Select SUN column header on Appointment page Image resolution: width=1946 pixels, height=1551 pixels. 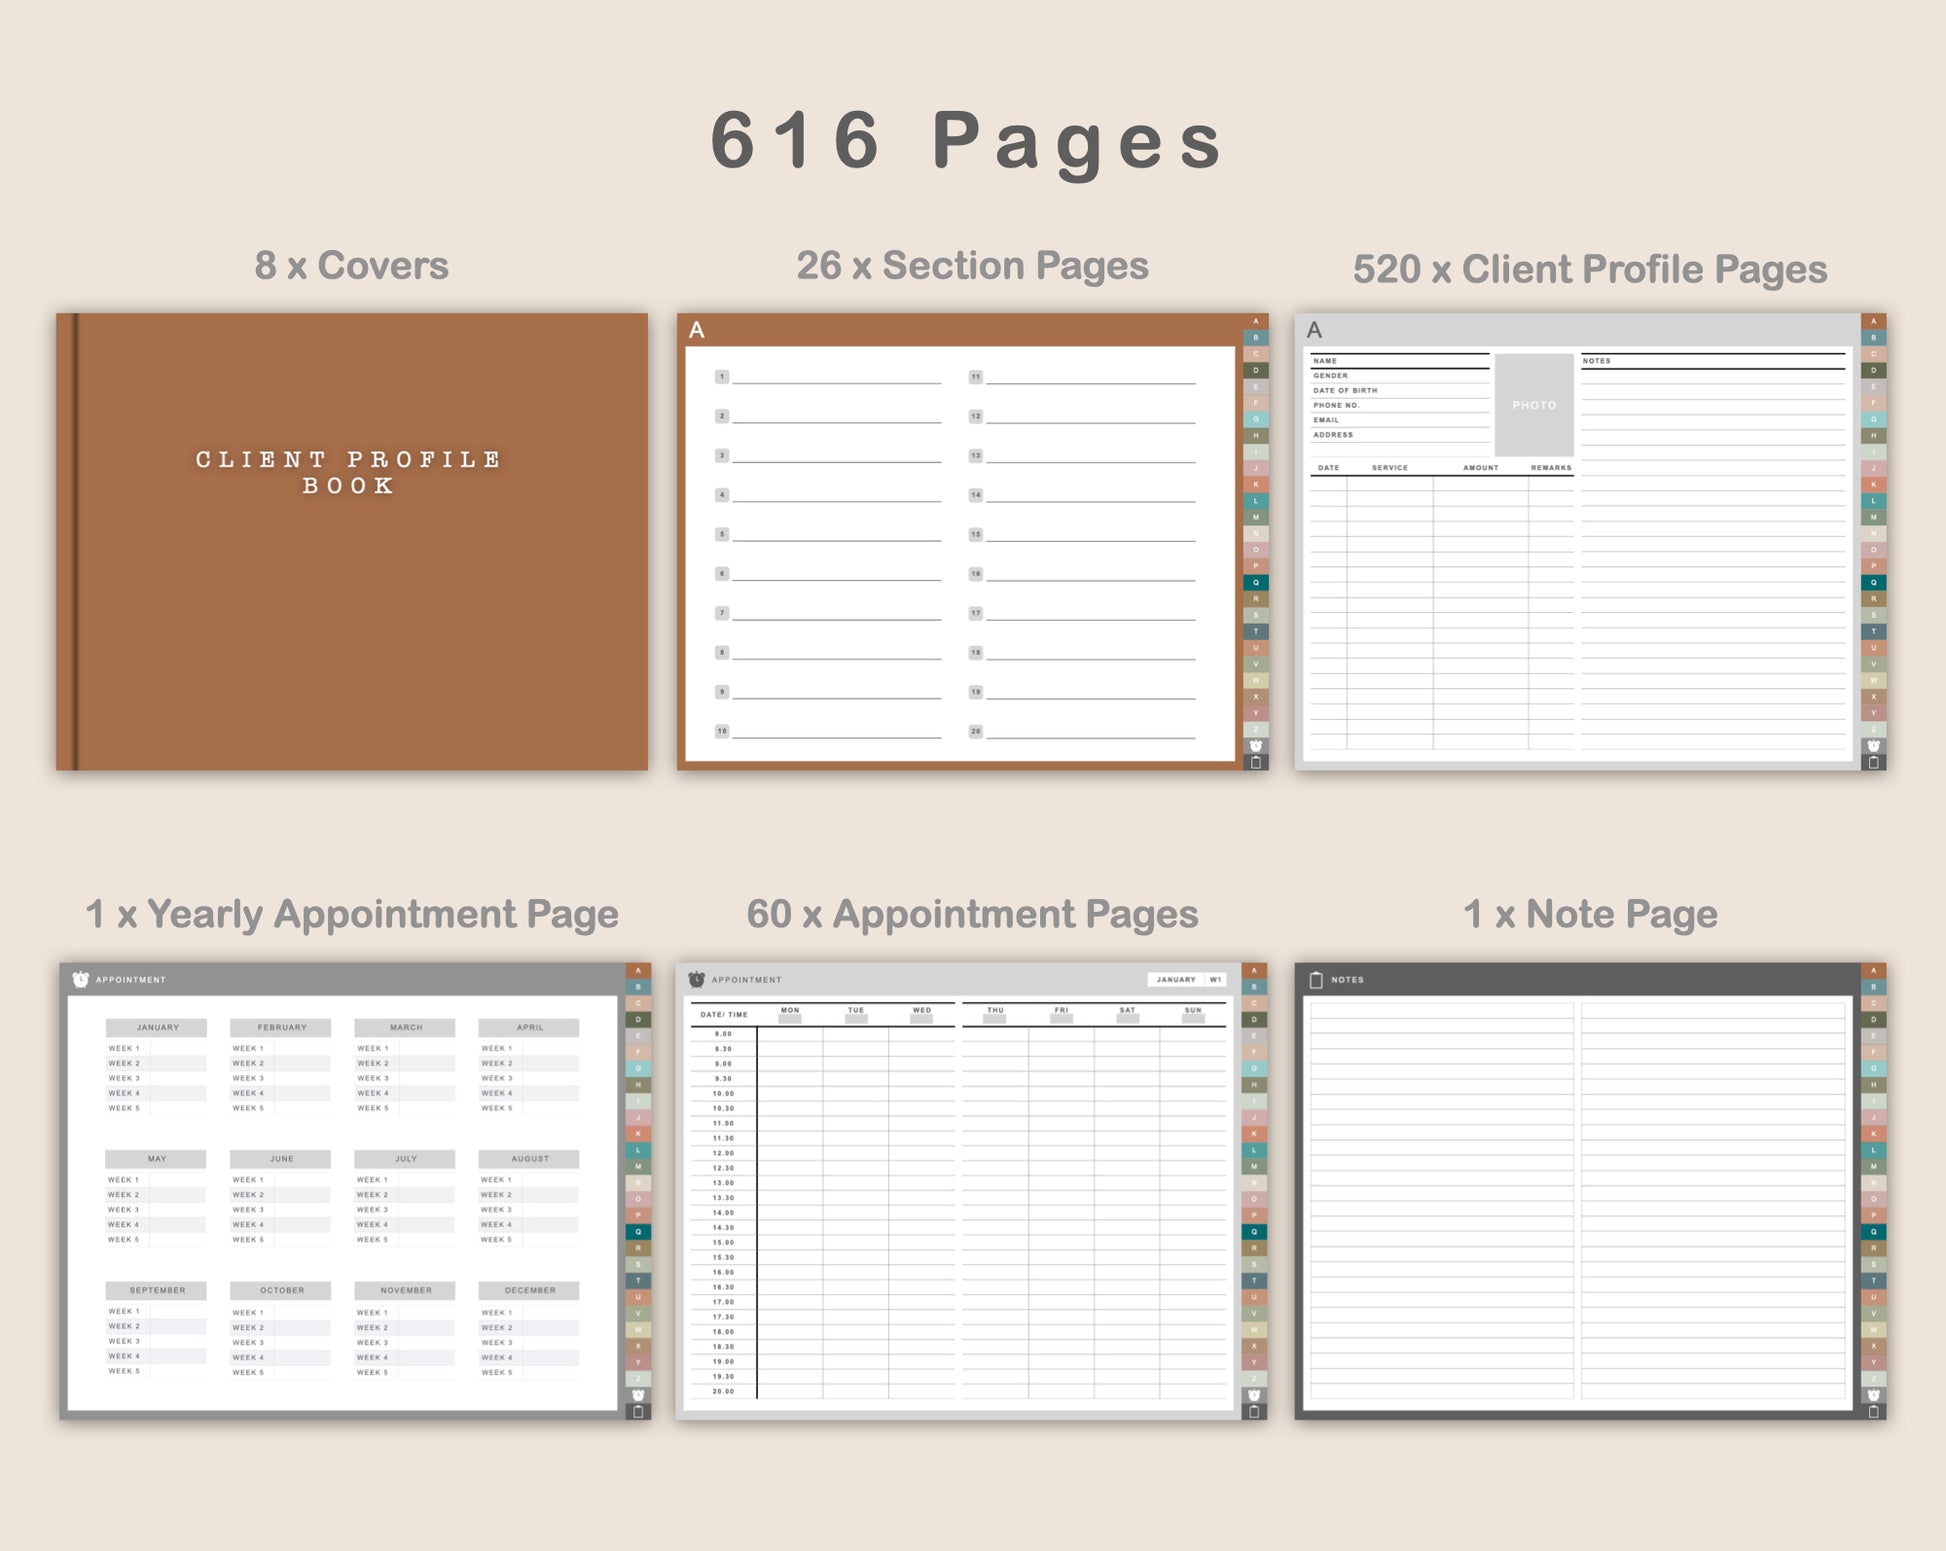click(1193, 1013)
